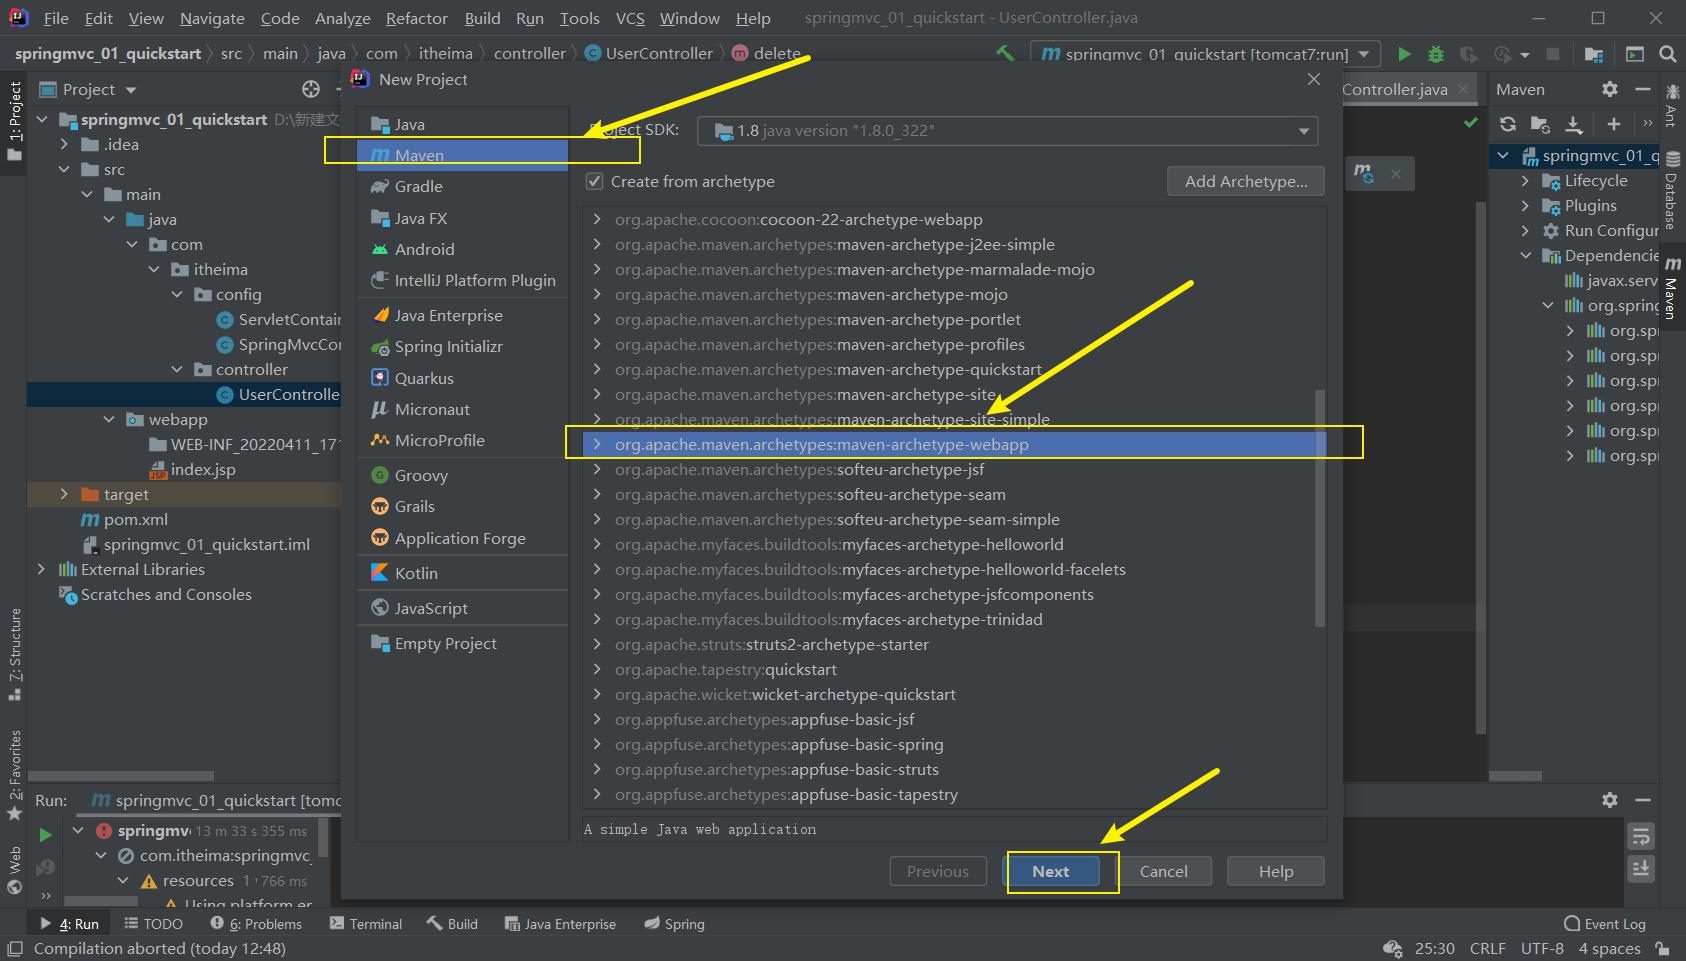Select Java FX project type

463,218
